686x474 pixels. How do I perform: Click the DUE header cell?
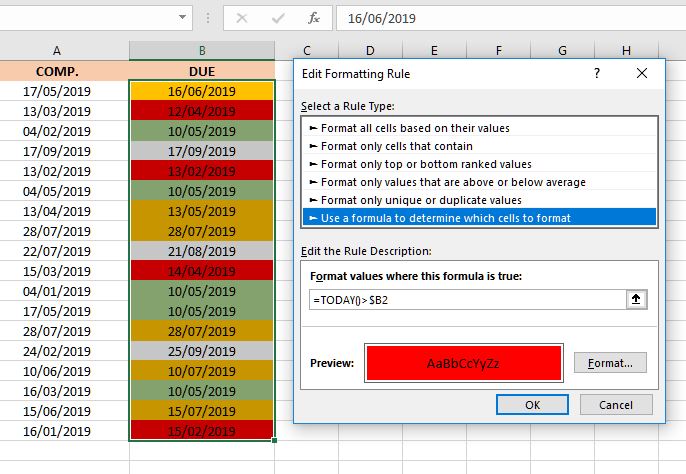[x=202, y=71]
